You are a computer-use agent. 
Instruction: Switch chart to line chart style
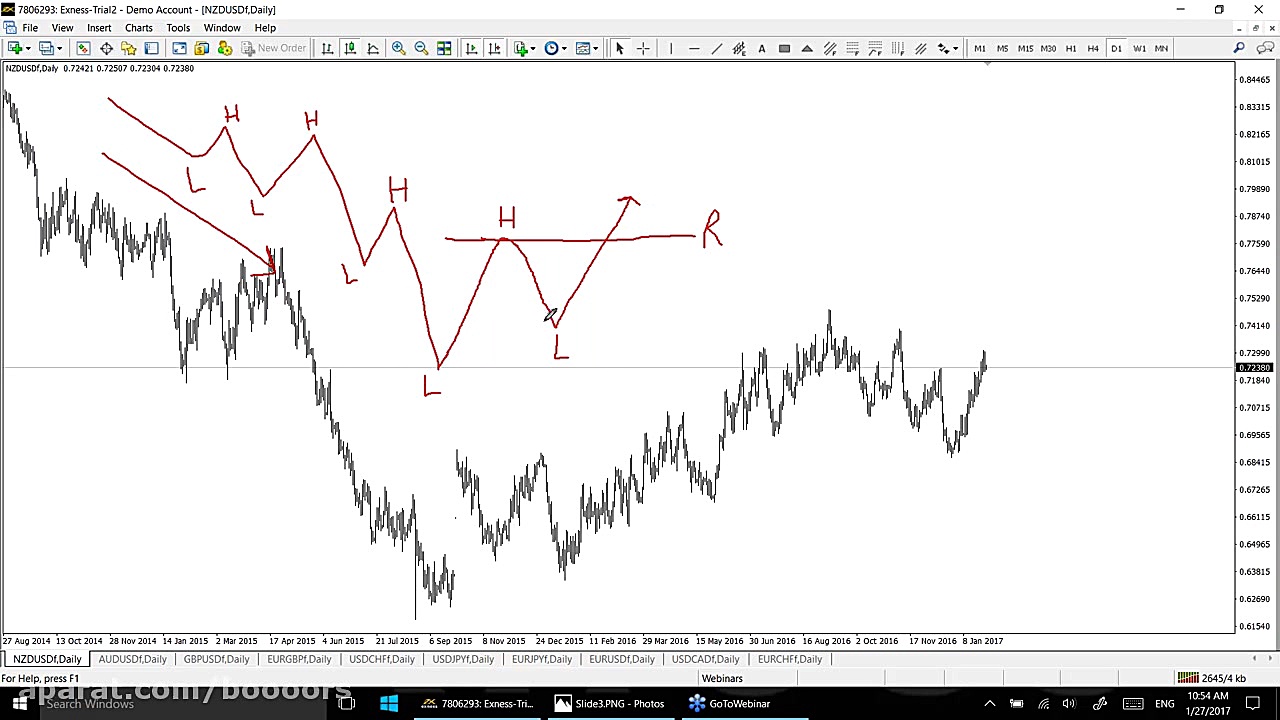[373, 48]
